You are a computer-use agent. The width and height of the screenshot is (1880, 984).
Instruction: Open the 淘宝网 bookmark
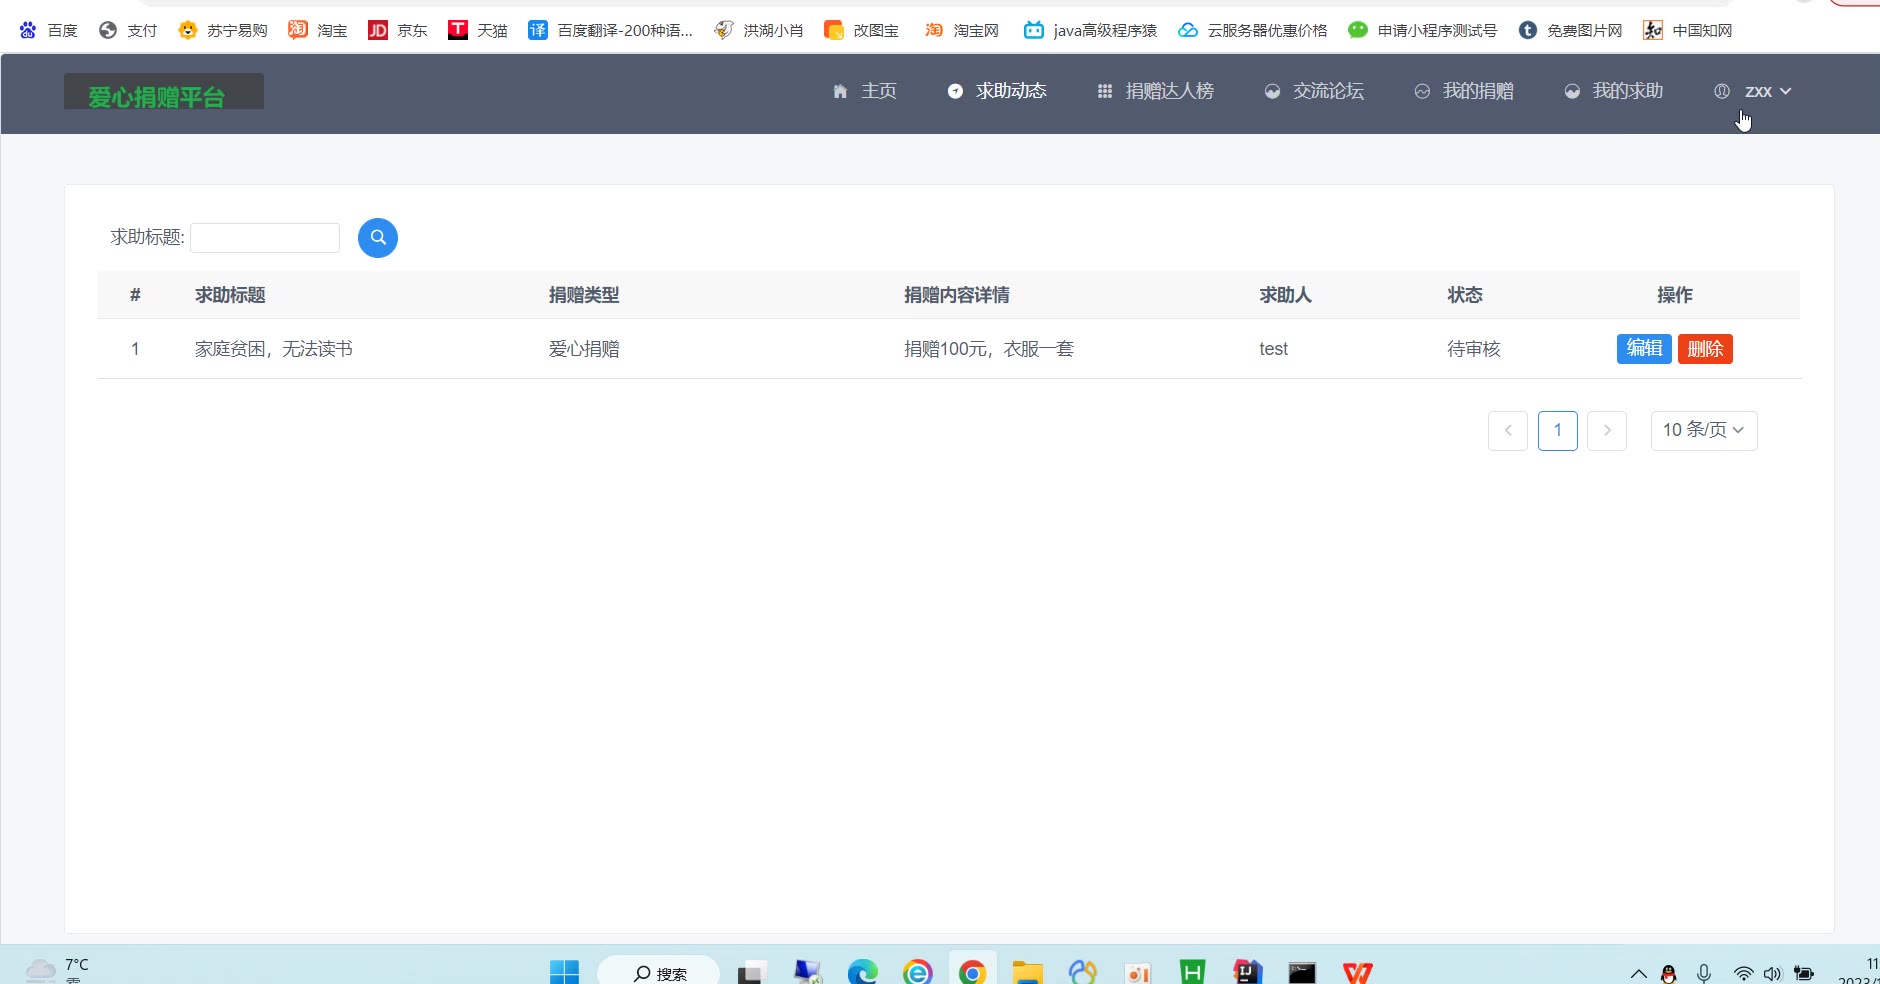962,31
